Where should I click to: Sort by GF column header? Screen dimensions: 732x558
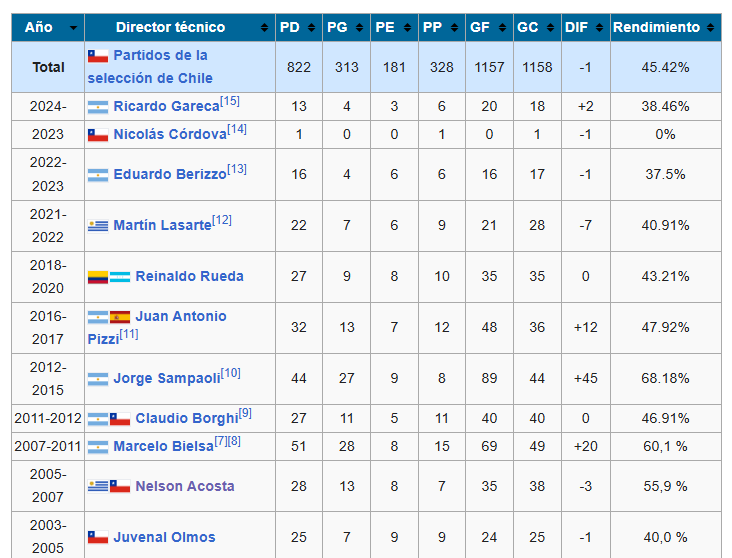[488, 27]
